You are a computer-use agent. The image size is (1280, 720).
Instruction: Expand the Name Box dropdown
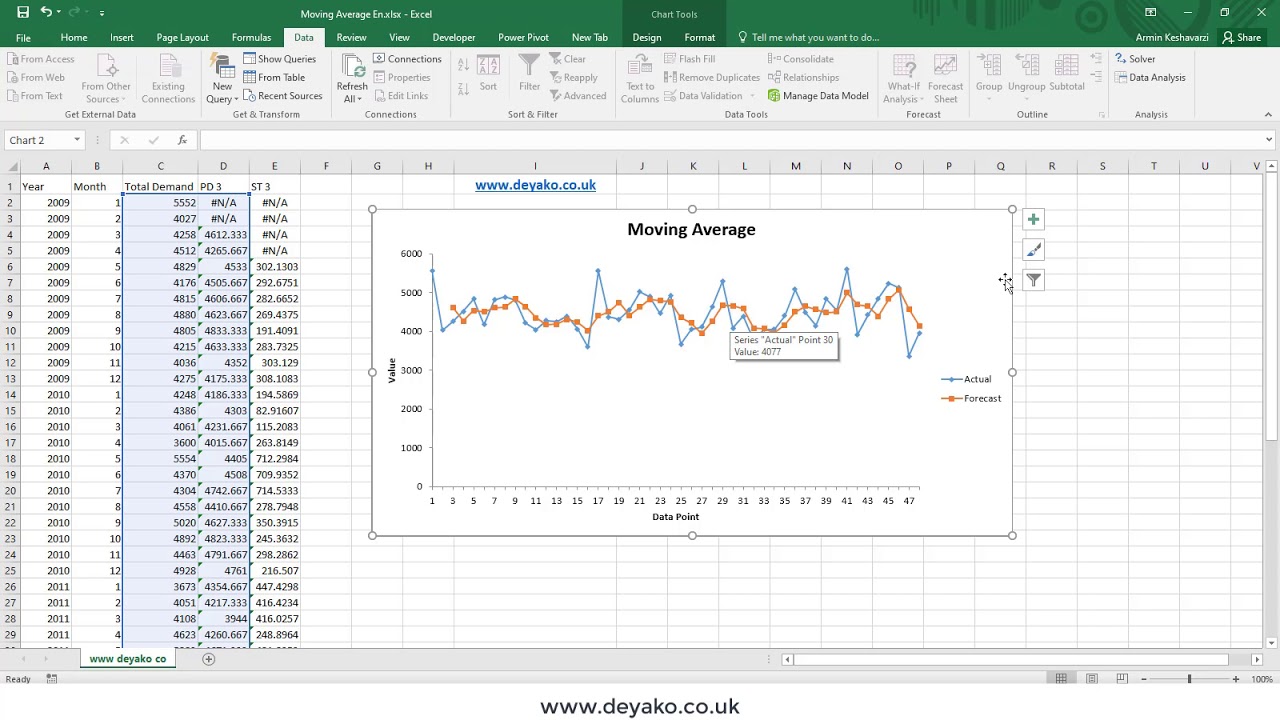(77, 140)
